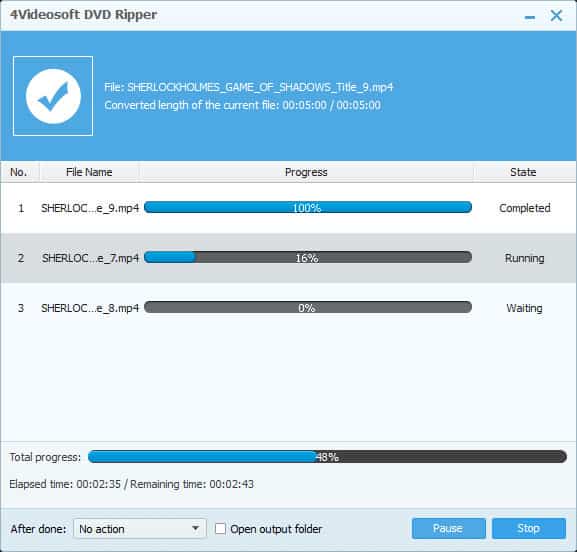Click the Total progress 48% bar

pyautogui.click(x=327, y=457)
